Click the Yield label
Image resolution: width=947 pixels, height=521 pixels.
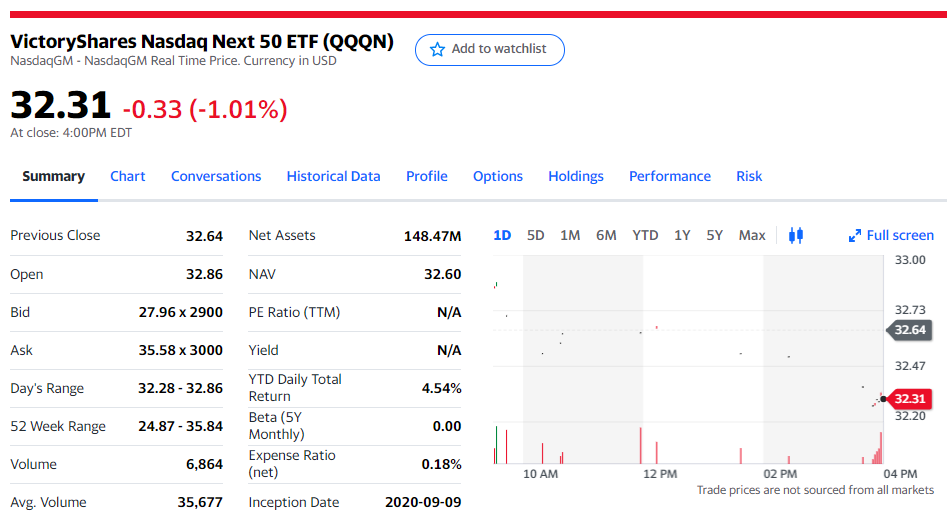[263, 350]
